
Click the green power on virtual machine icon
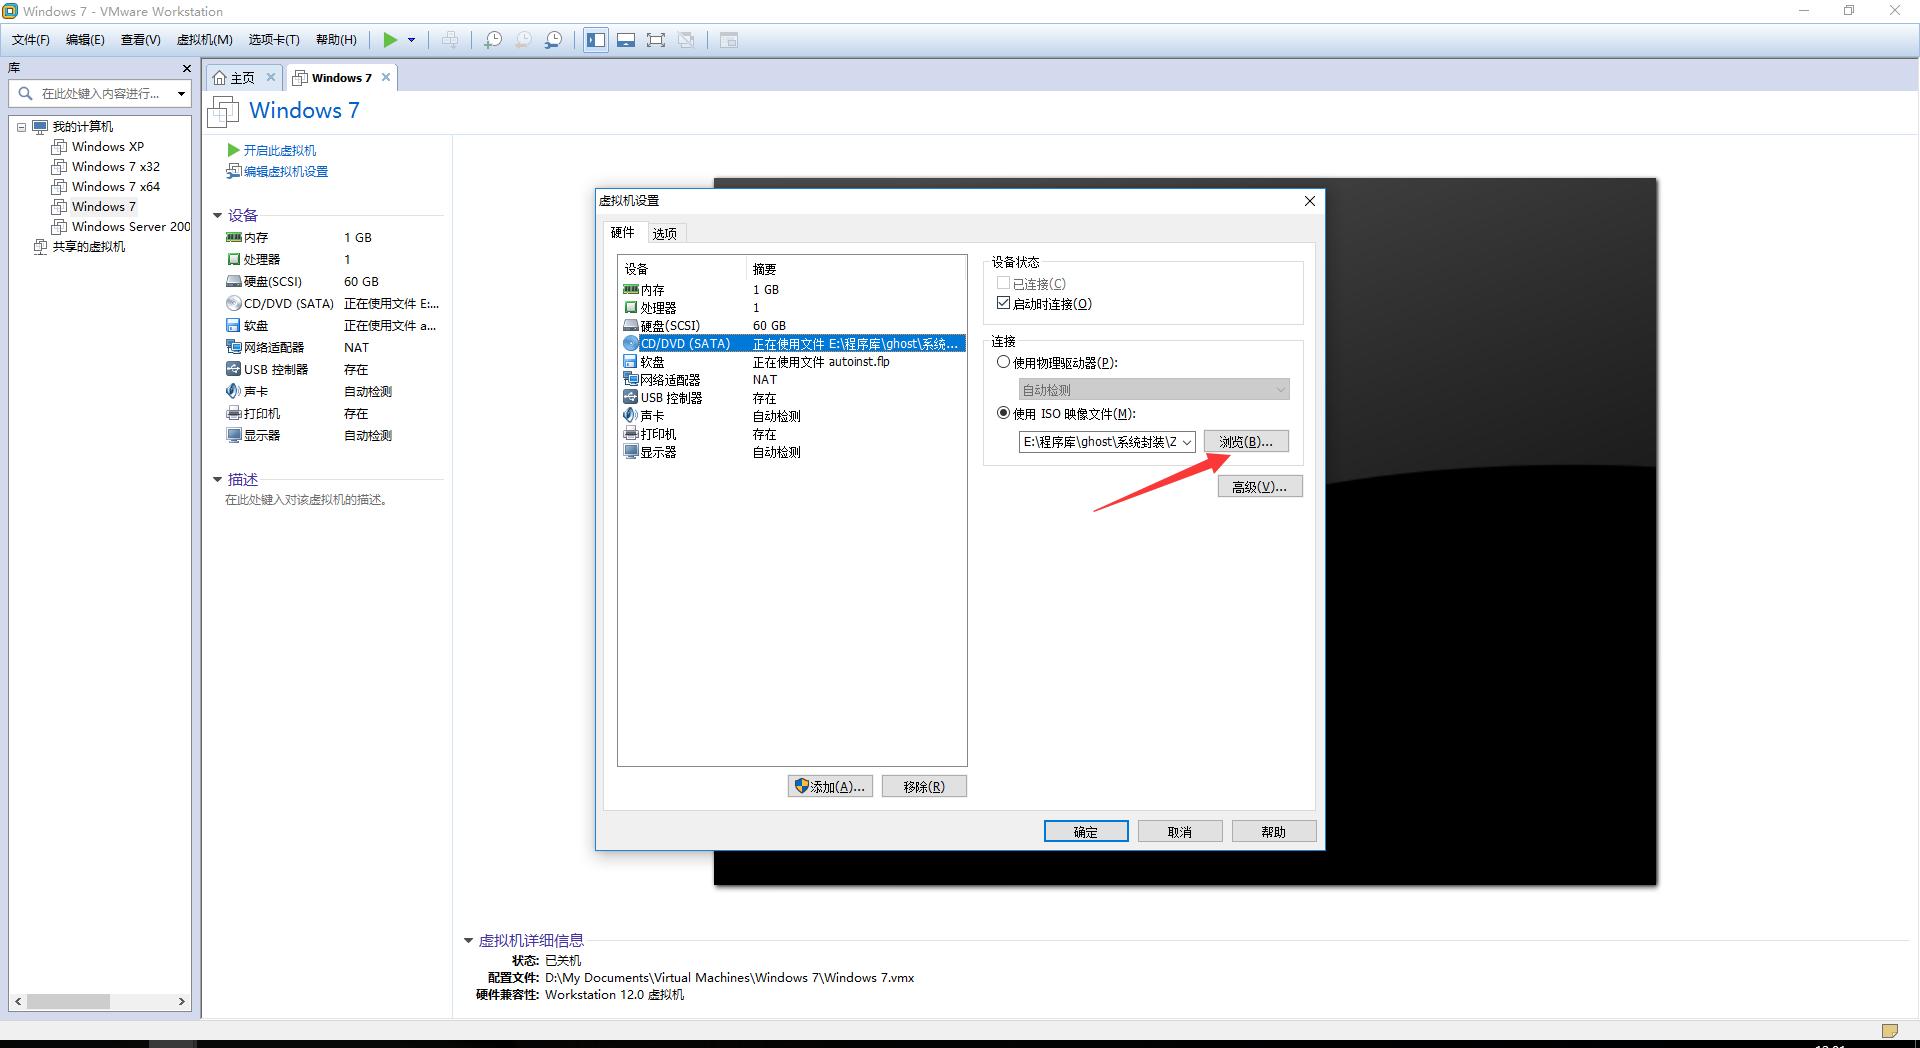[389, 40]
